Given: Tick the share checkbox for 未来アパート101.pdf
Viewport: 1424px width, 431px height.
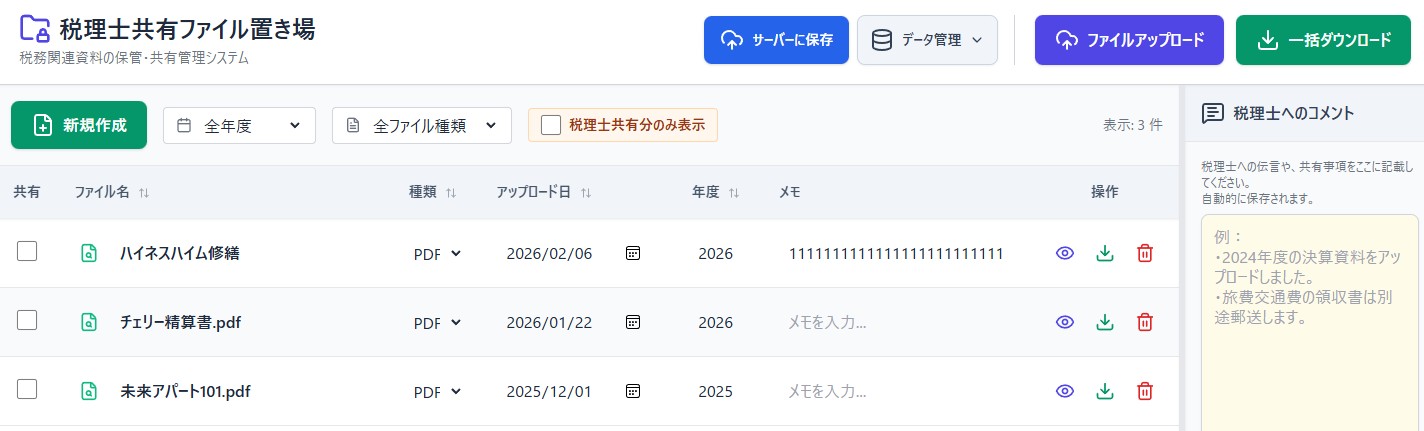Looking at the screenshot, I should (27, 390).
